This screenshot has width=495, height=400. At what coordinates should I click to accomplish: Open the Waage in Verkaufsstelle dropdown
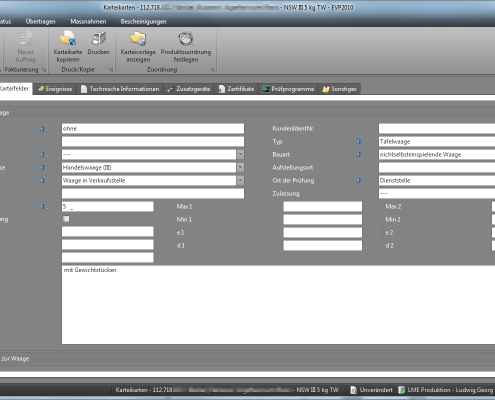(240, 180)
